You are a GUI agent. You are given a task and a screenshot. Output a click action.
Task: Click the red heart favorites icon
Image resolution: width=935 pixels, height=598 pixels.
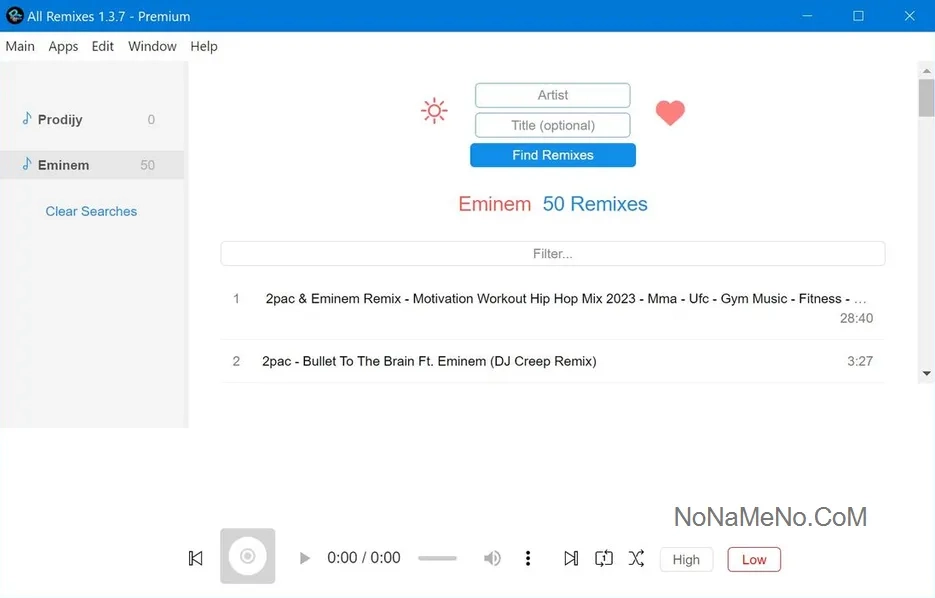pyautogui.click(x=670, y=113)
